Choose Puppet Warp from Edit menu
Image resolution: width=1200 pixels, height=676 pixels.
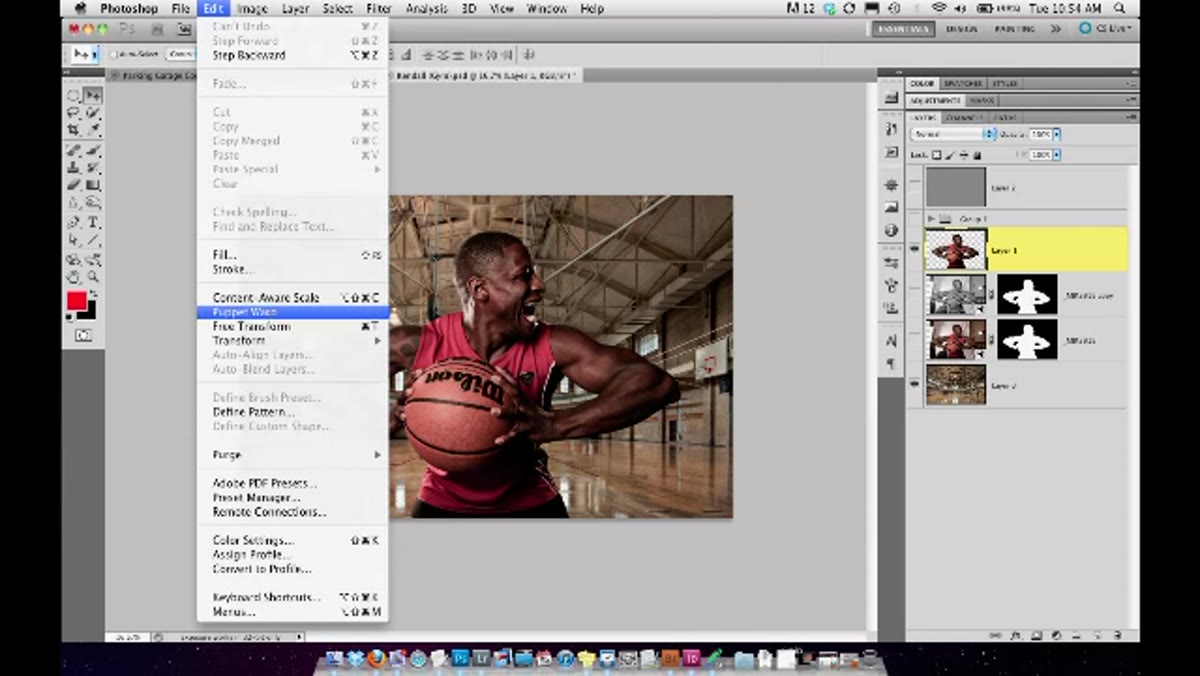click(292, 312)
